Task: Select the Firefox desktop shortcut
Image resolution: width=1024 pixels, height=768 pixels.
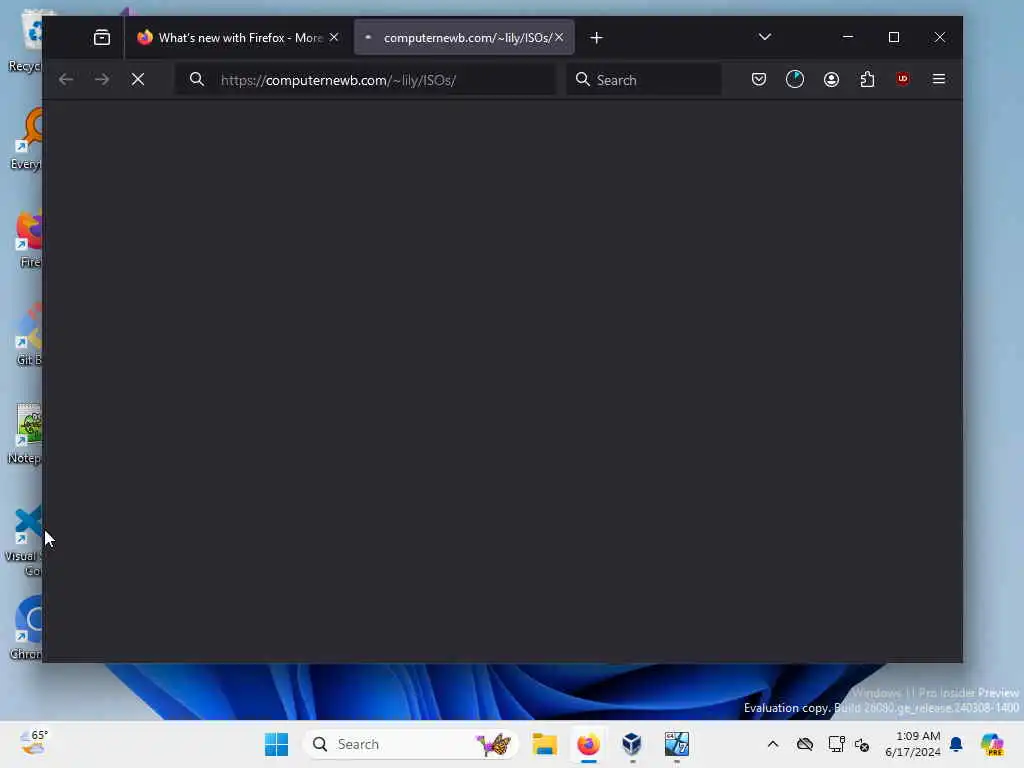Action: [x=29, y=238]
